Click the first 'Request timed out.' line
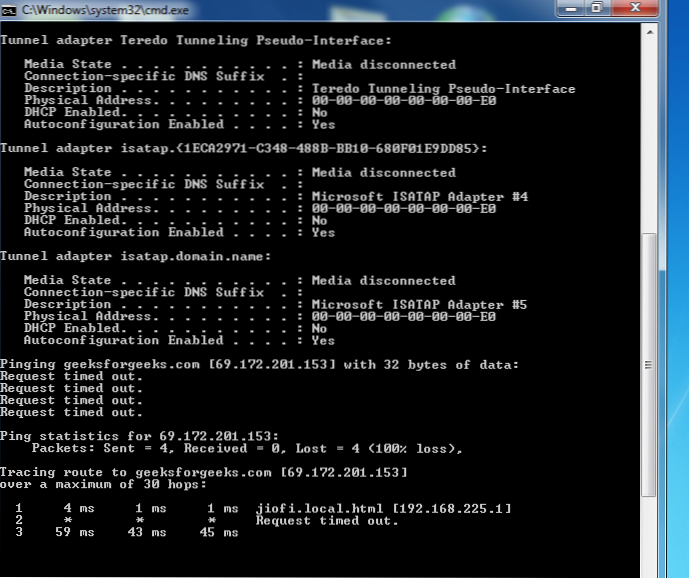The height and width of the screenshot is (578, 689). pos(71,377)
